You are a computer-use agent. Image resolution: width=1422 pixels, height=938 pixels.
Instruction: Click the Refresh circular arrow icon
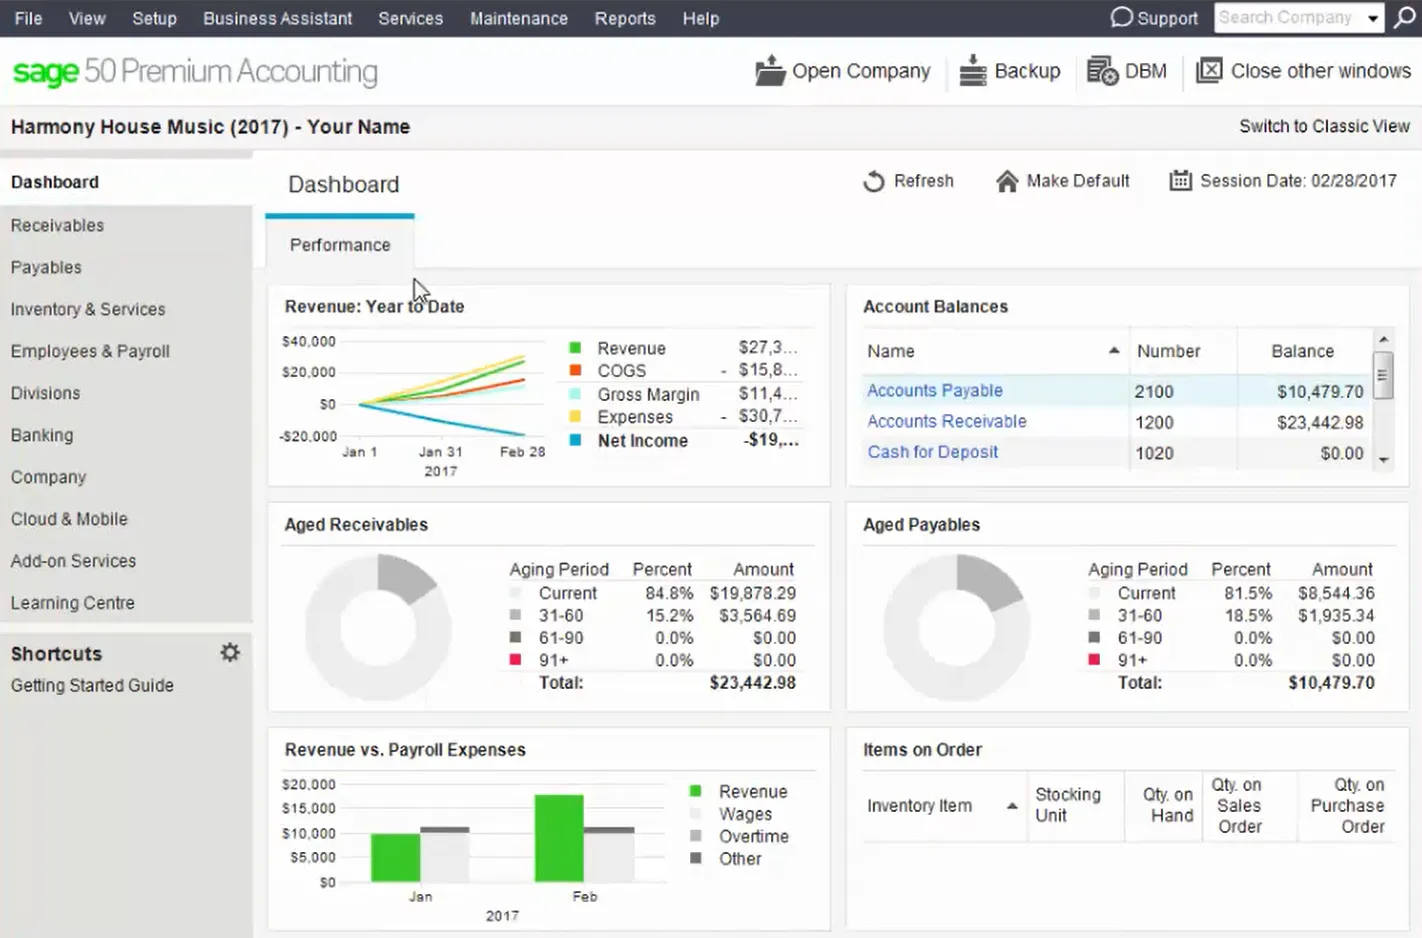pos(874,181)
